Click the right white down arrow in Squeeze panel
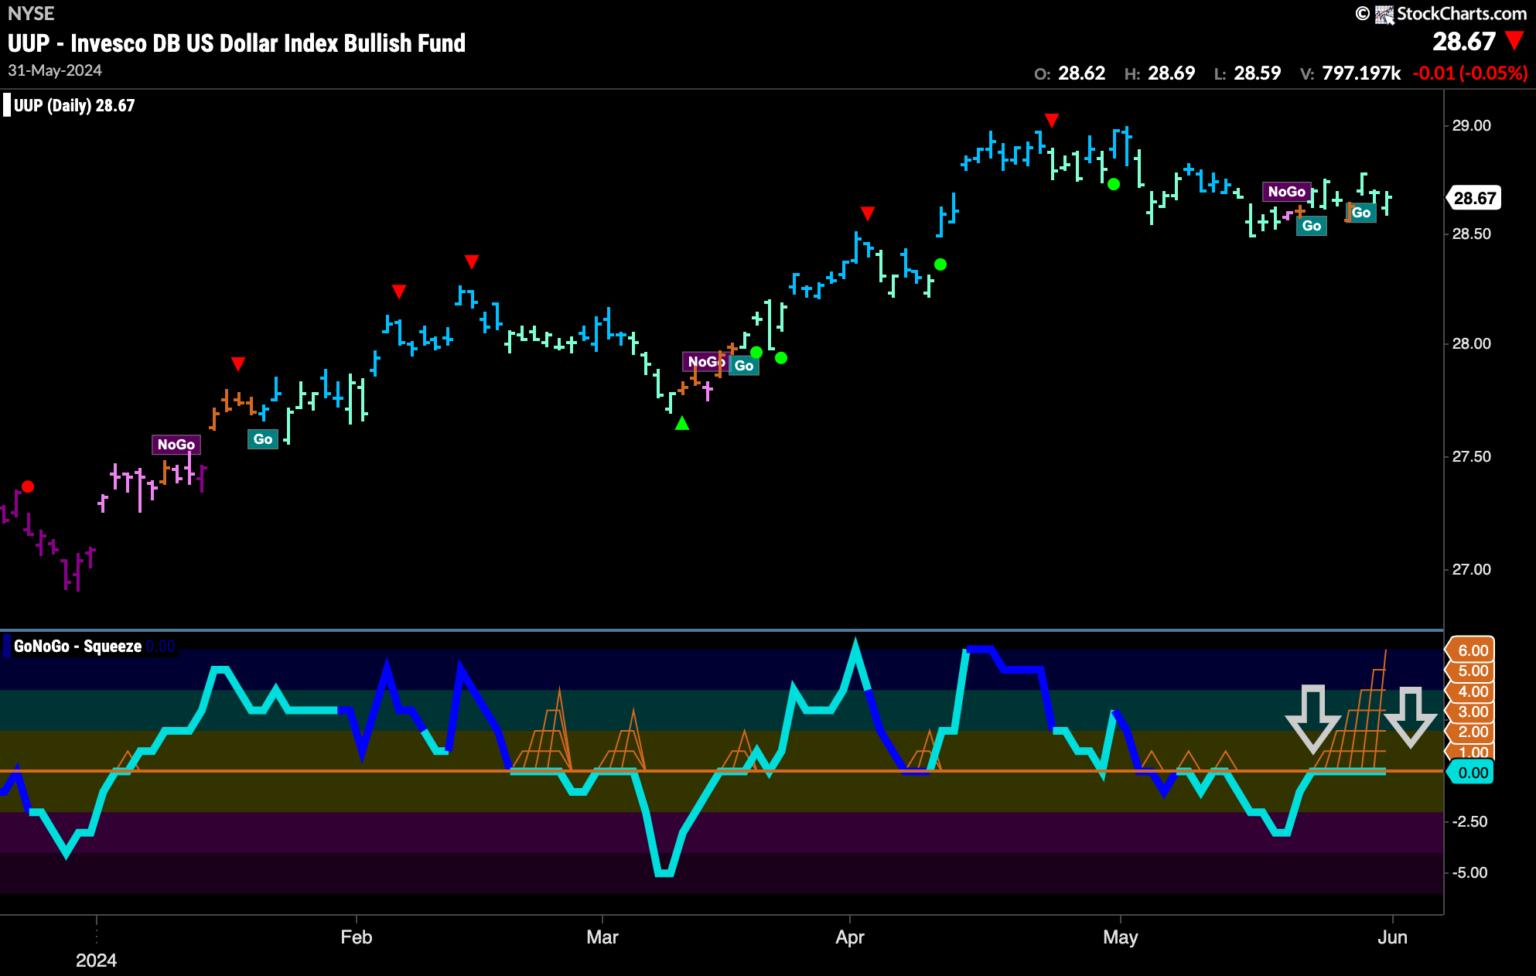1536x976 pixels. pos(1411,717)
